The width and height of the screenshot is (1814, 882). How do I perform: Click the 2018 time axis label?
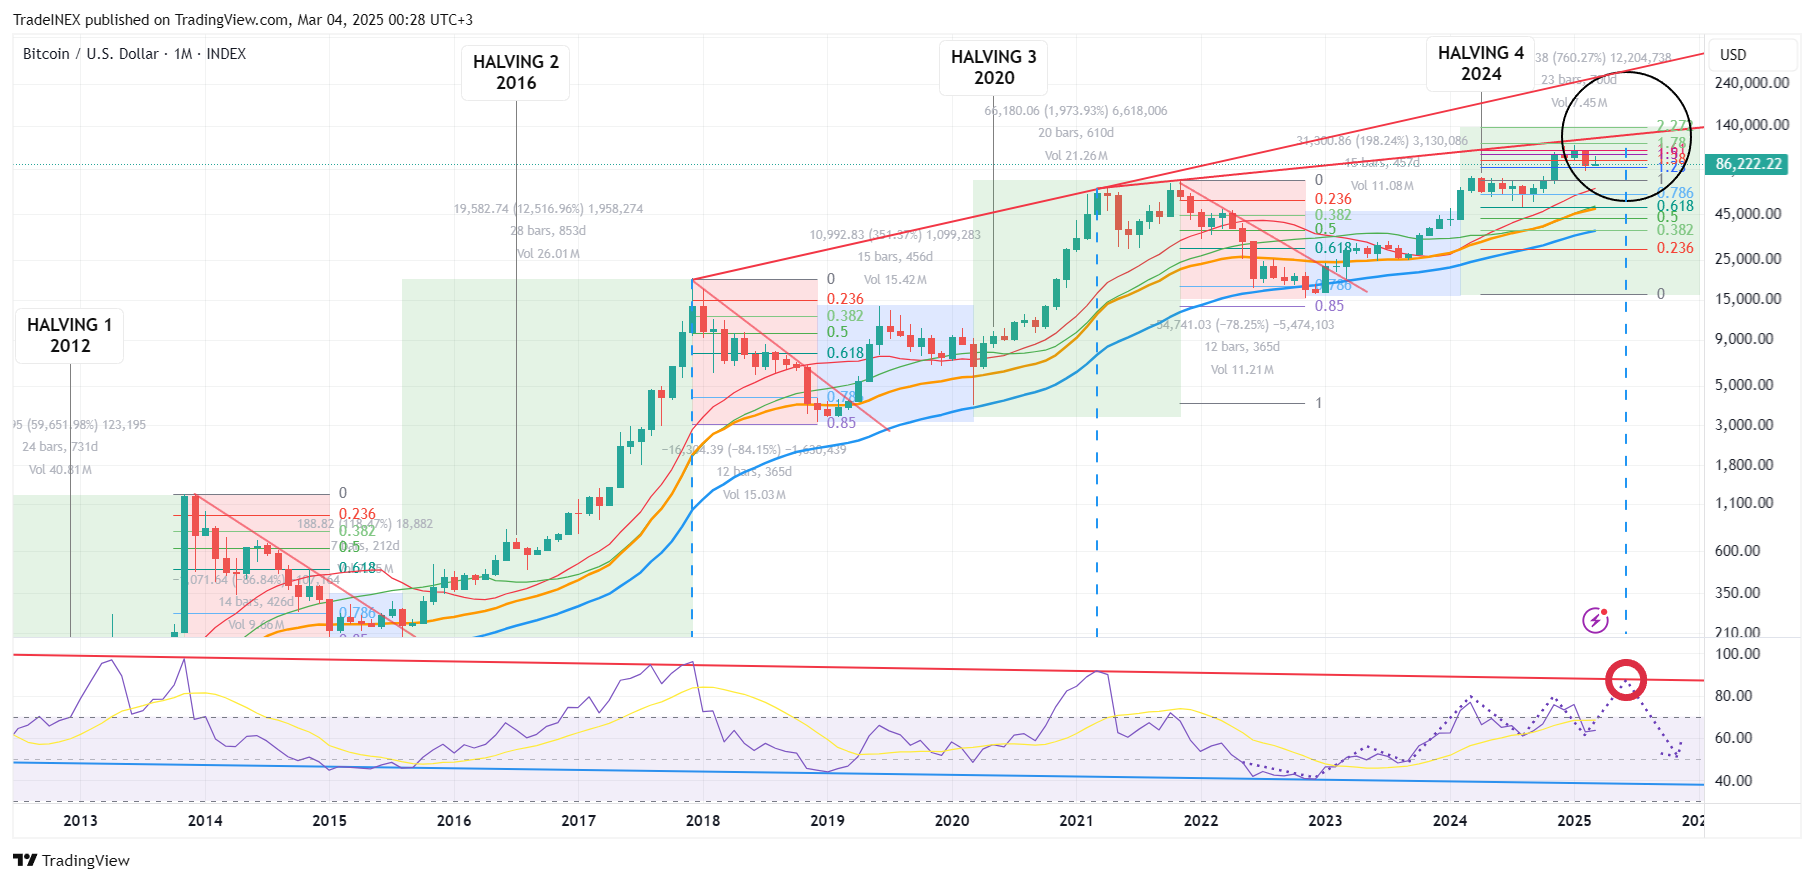tap(703, 821)
